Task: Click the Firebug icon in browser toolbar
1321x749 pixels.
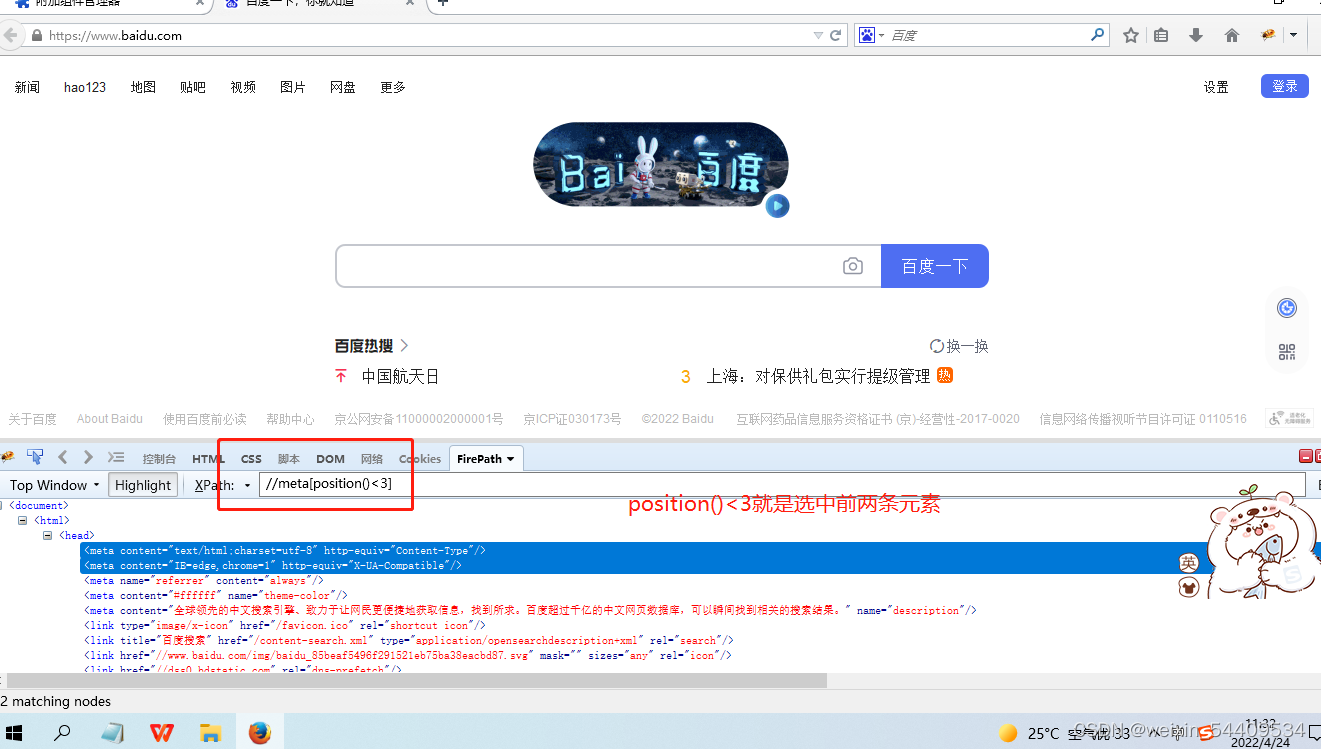Action: point(1268,35)
